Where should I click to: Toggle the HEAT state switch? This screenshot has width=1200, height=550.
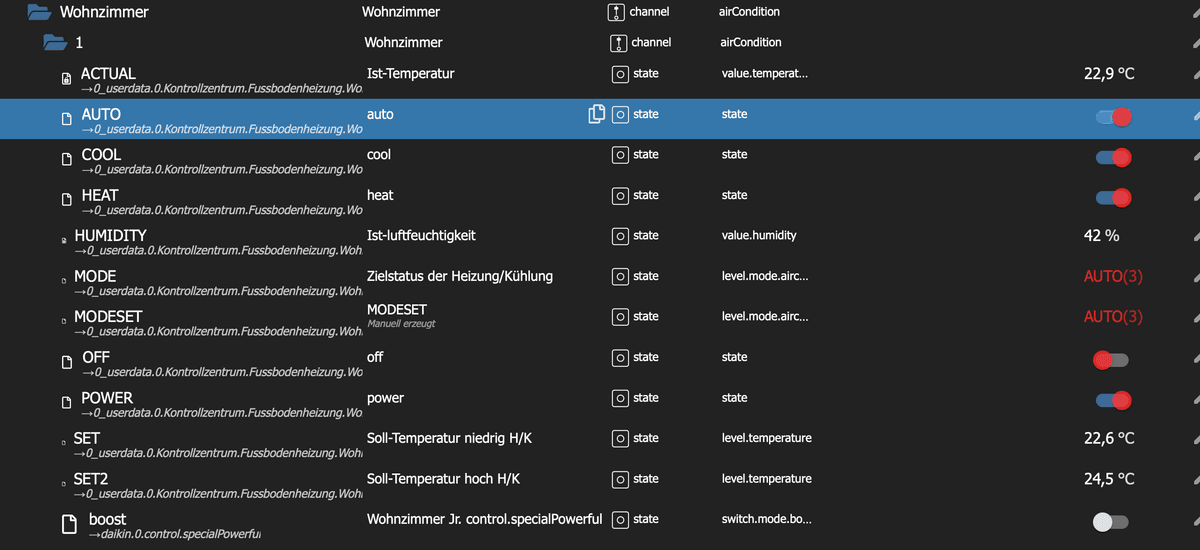pyautogui.click(x=1113, y=198)
